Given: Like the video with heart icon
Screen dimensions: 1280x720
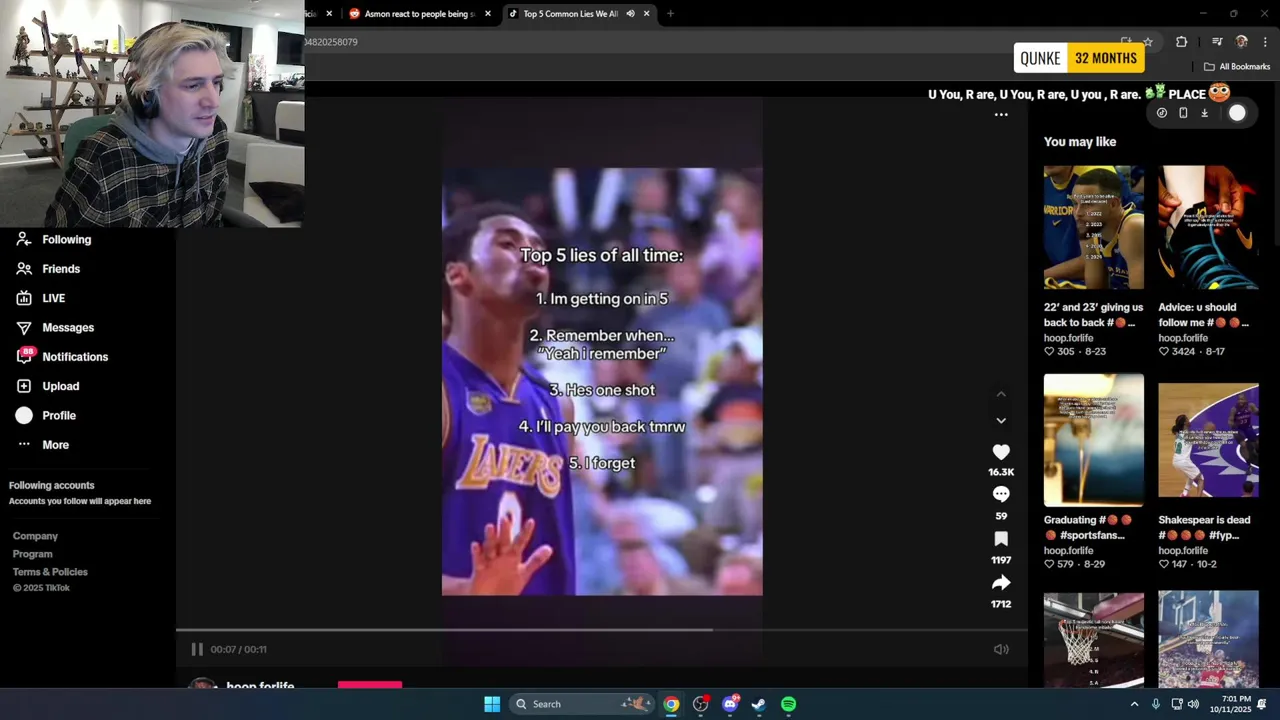Looking at the screenshot, I should click(1001, 452).
